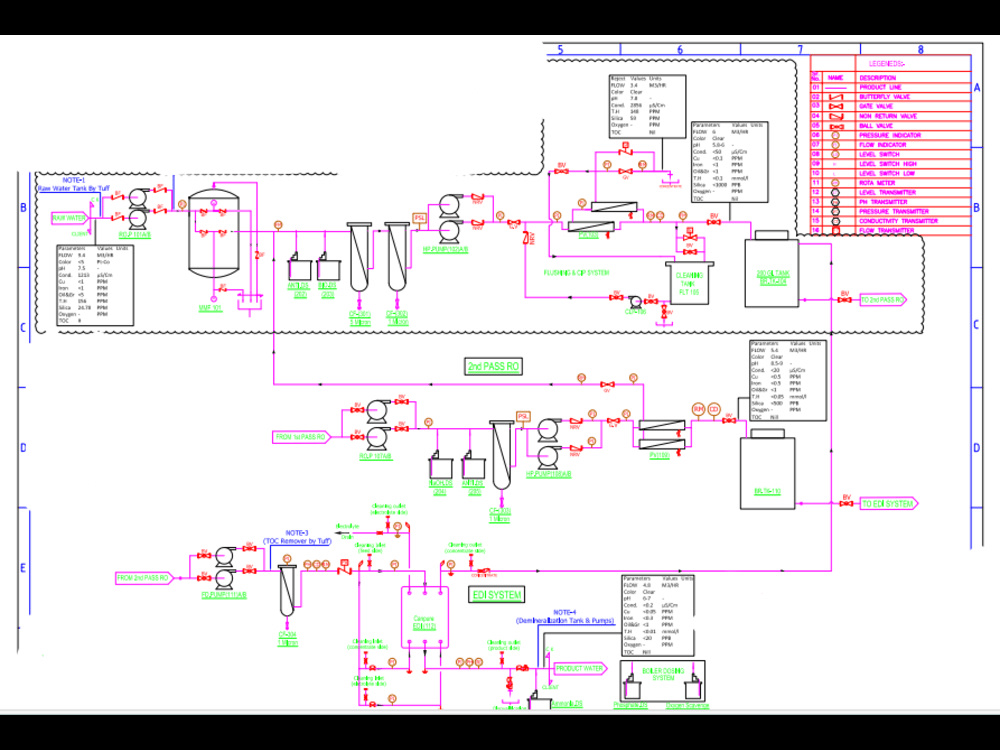Click the FROM 2nd PASS RO arrow label
The image size is (1000, 750).
tap(144, 578)
